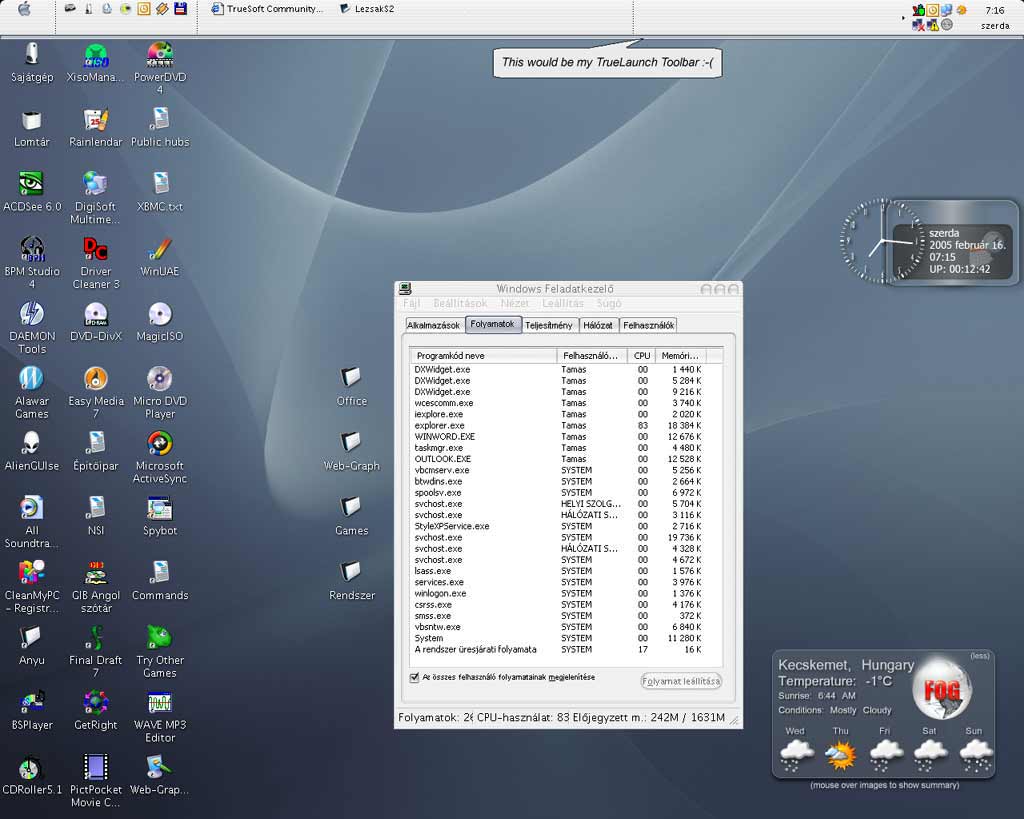Switch to the Teljesítmény tab
Image resolution: width=1024 pixels, height=819 pixels.
tap(550, 325)
